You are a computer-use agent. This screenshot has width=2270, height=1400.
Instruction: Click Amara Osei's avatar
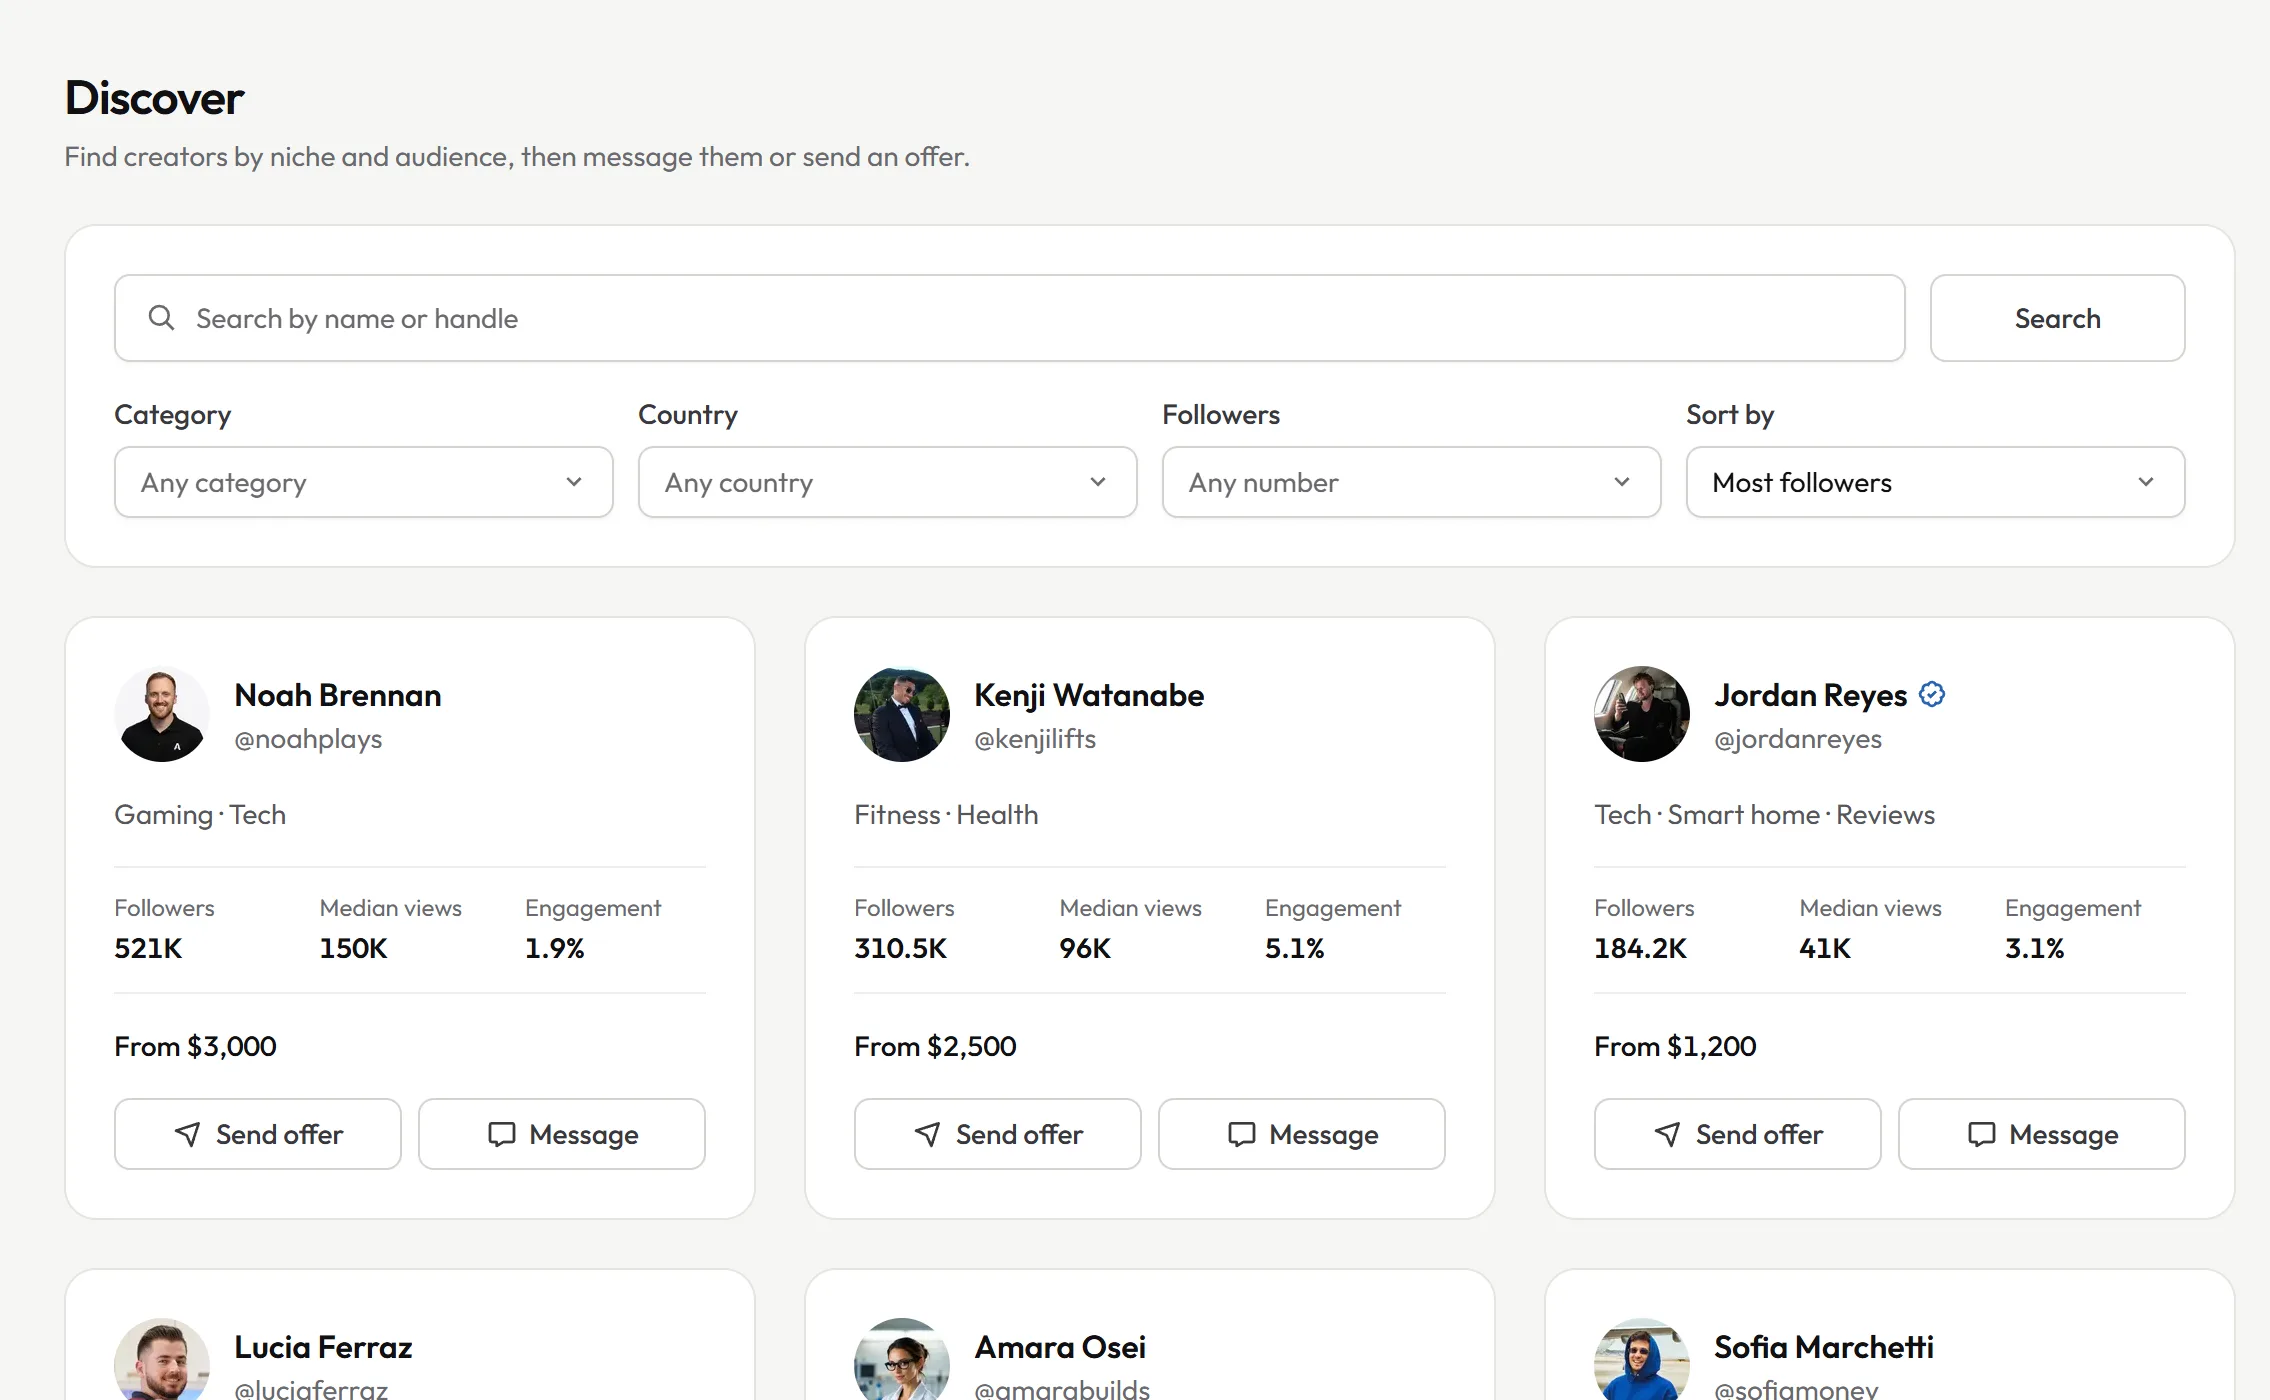902,1359
